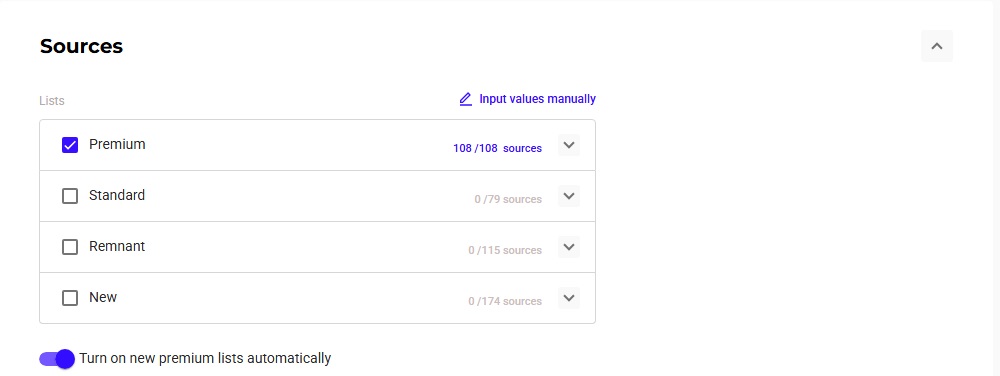Click the 0 /115 sources count
This screenshot has height=376, width=1000.
point(505,250)
